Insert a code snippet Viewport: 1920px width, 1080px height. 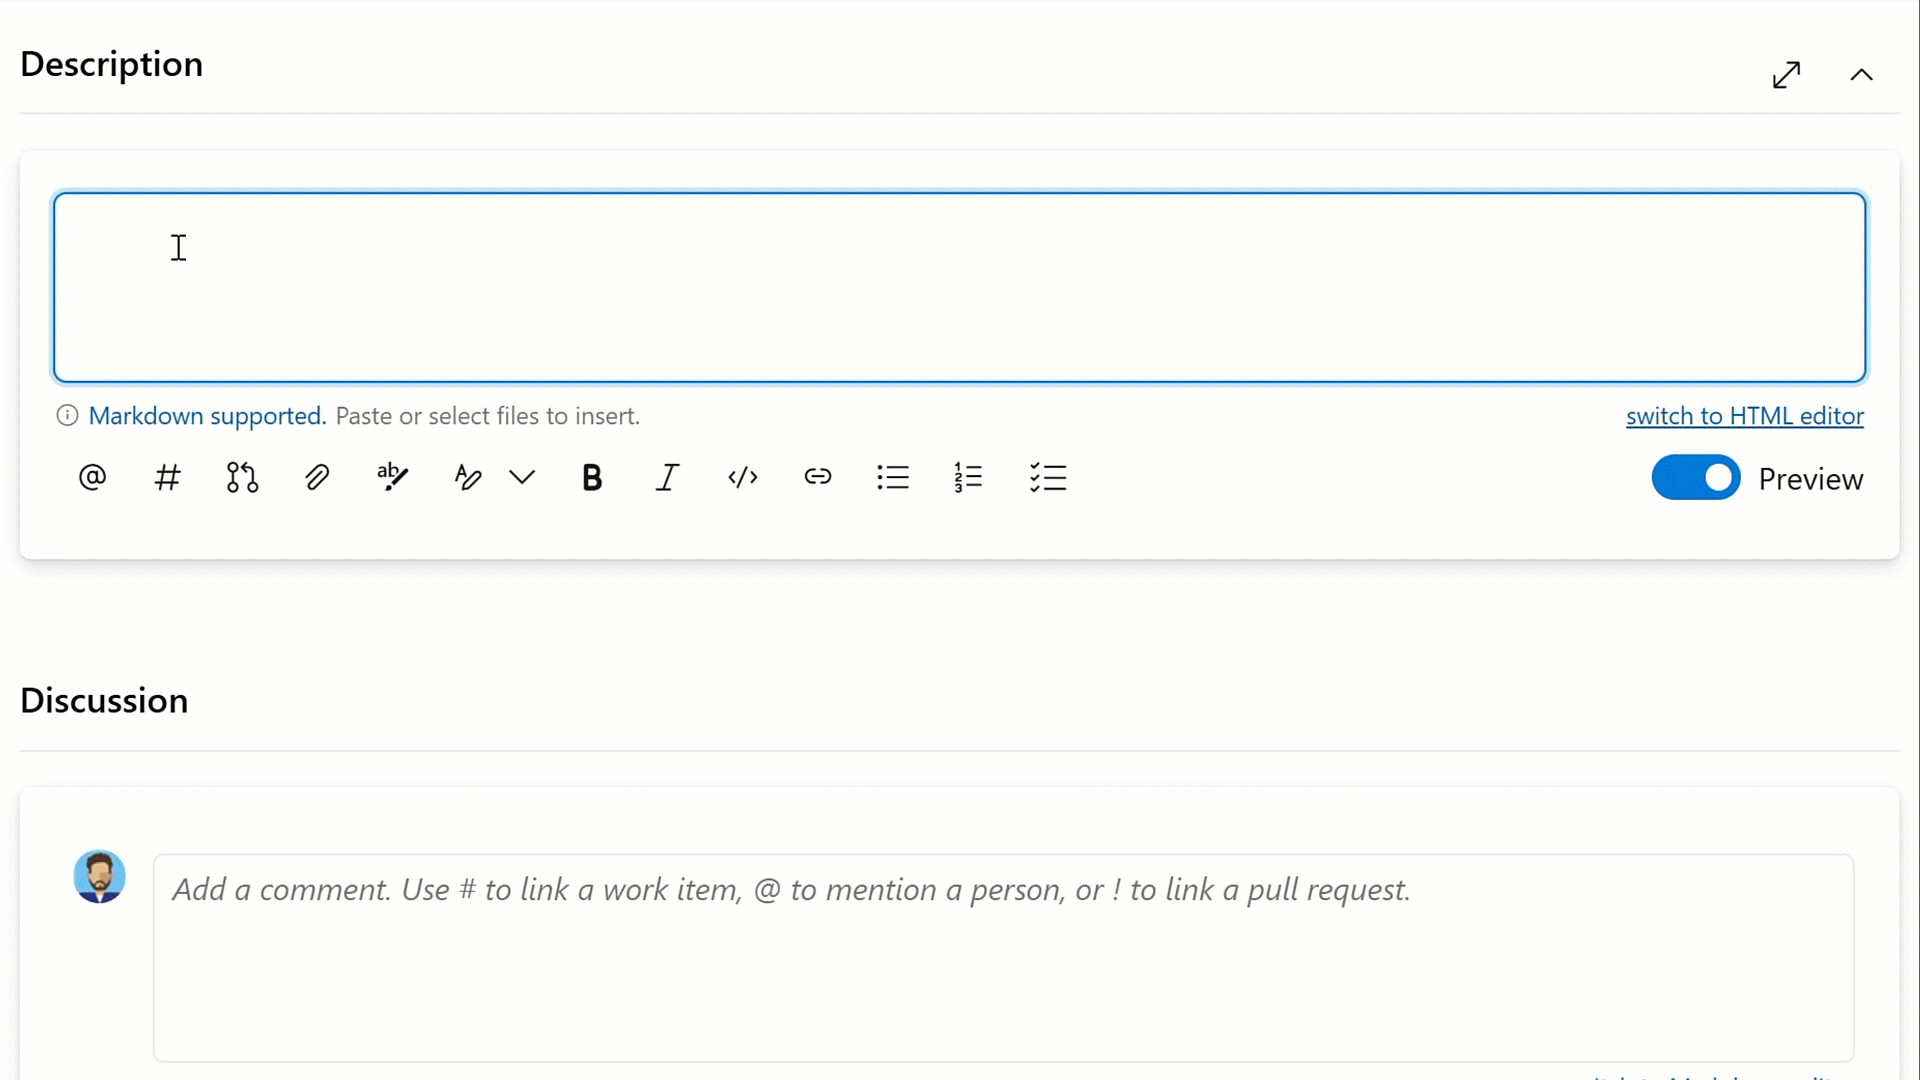click(x=743, y=478)
